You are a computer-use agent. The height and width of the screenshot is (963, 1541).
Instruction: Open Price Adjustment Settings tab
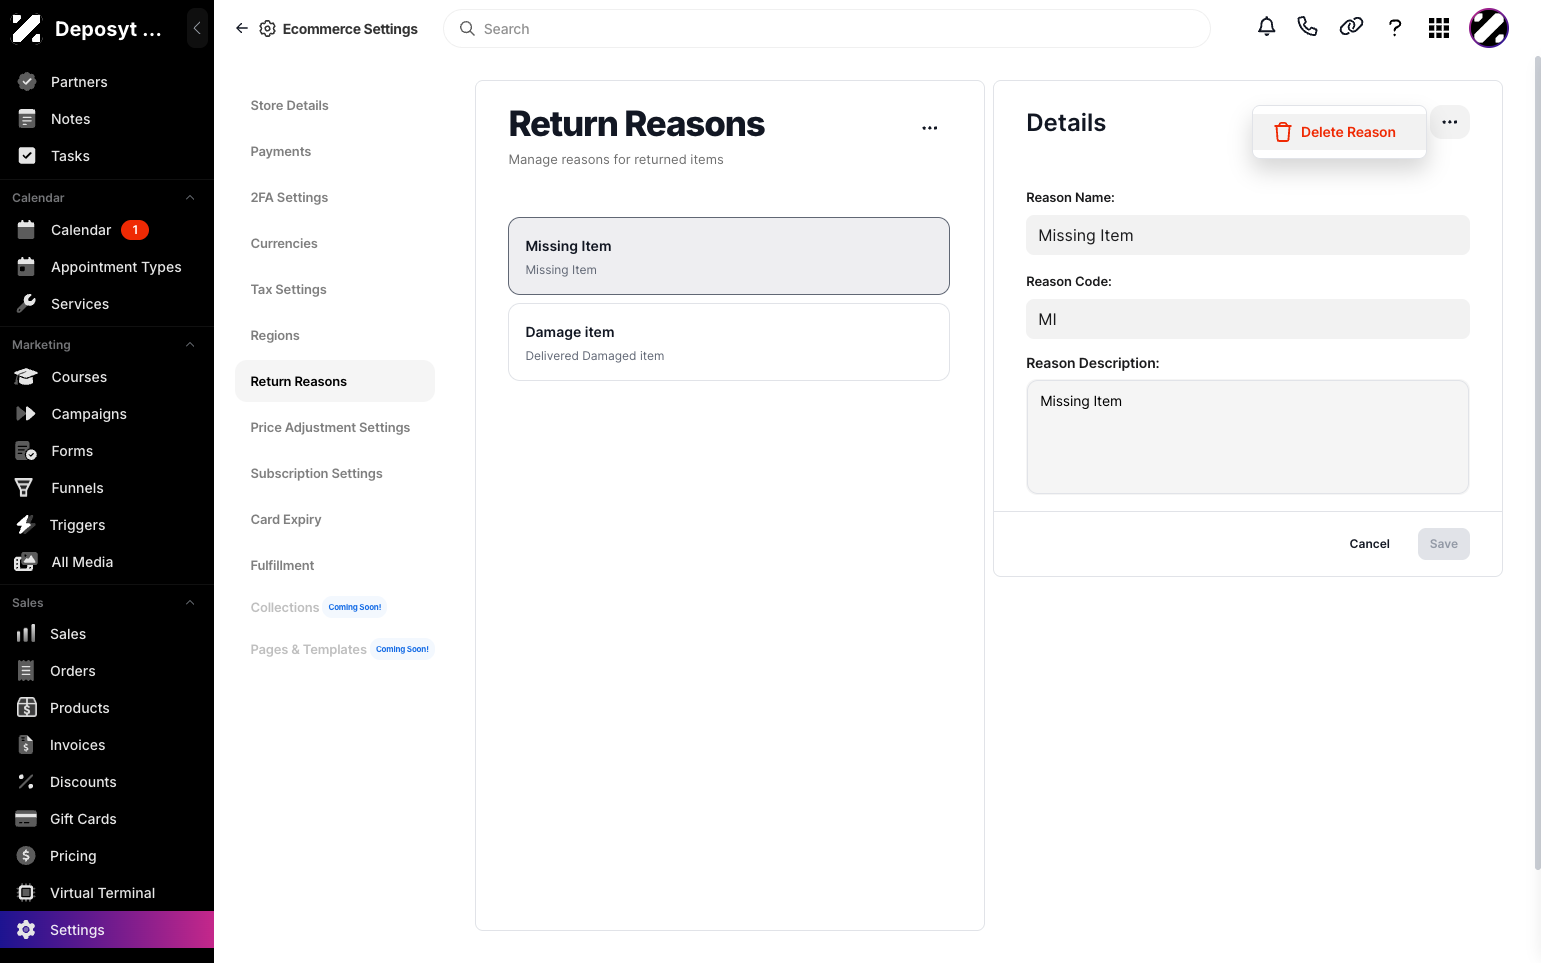(x=330, y=427)
